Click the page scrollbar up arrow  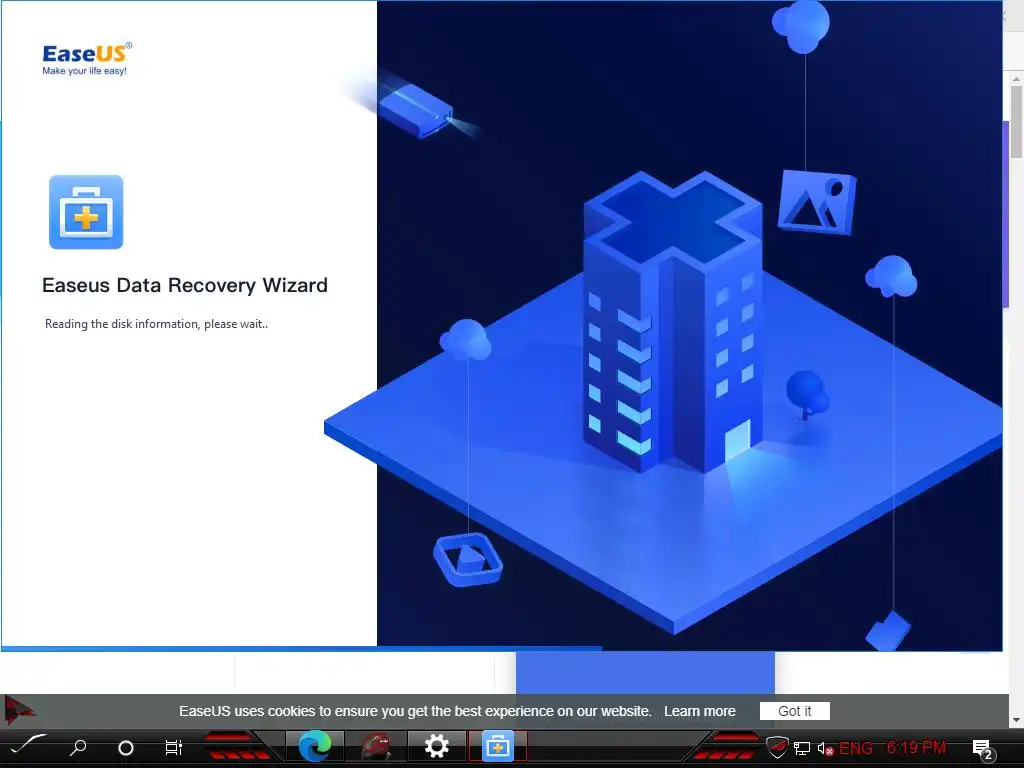[1016, 79]
